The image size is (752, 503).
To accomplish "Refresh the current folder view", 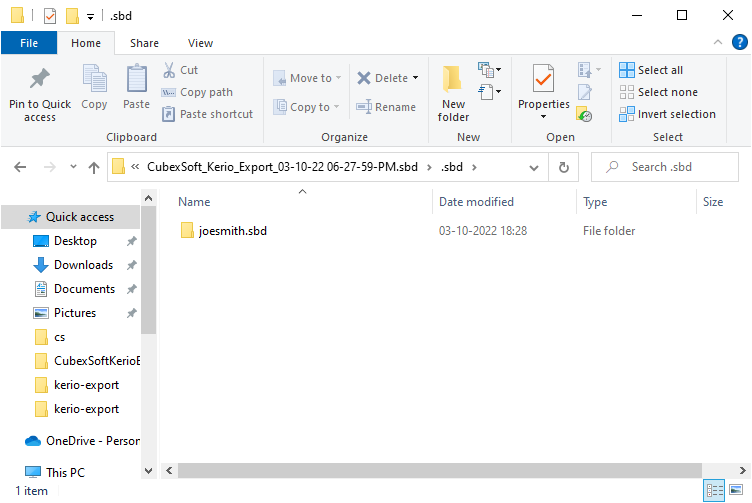I will (x=564, y=167).
